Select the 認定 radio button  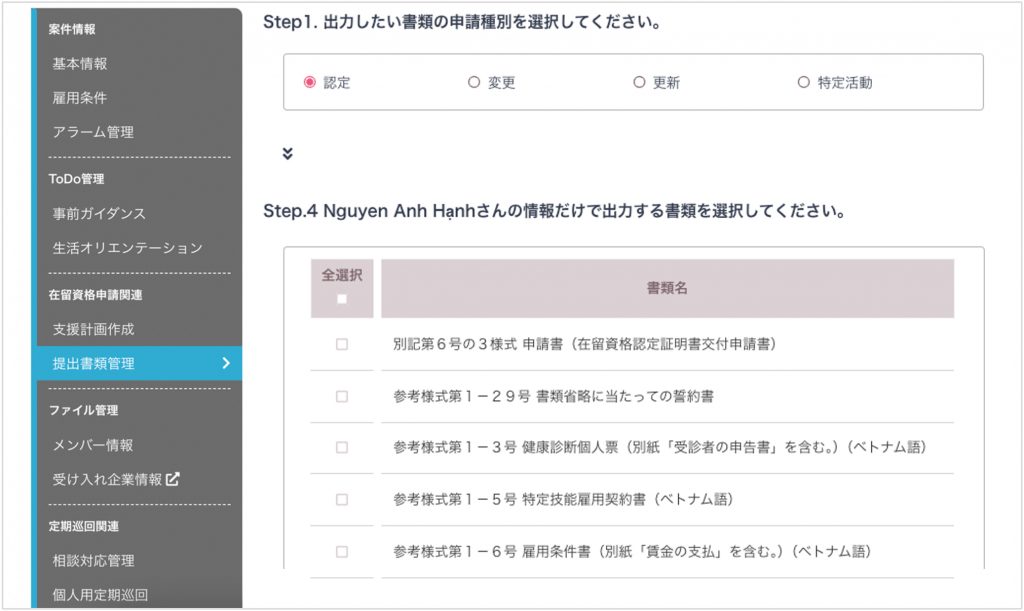coord(310,83)
